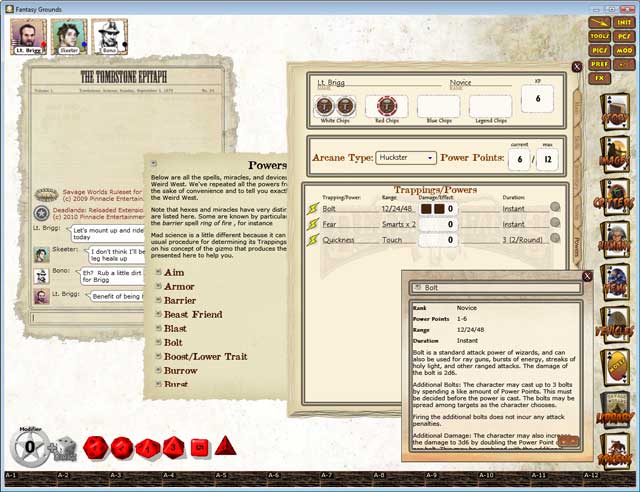Toggle the round button on the Fear row
Screen dimensions: 640x492
[555, 224]
